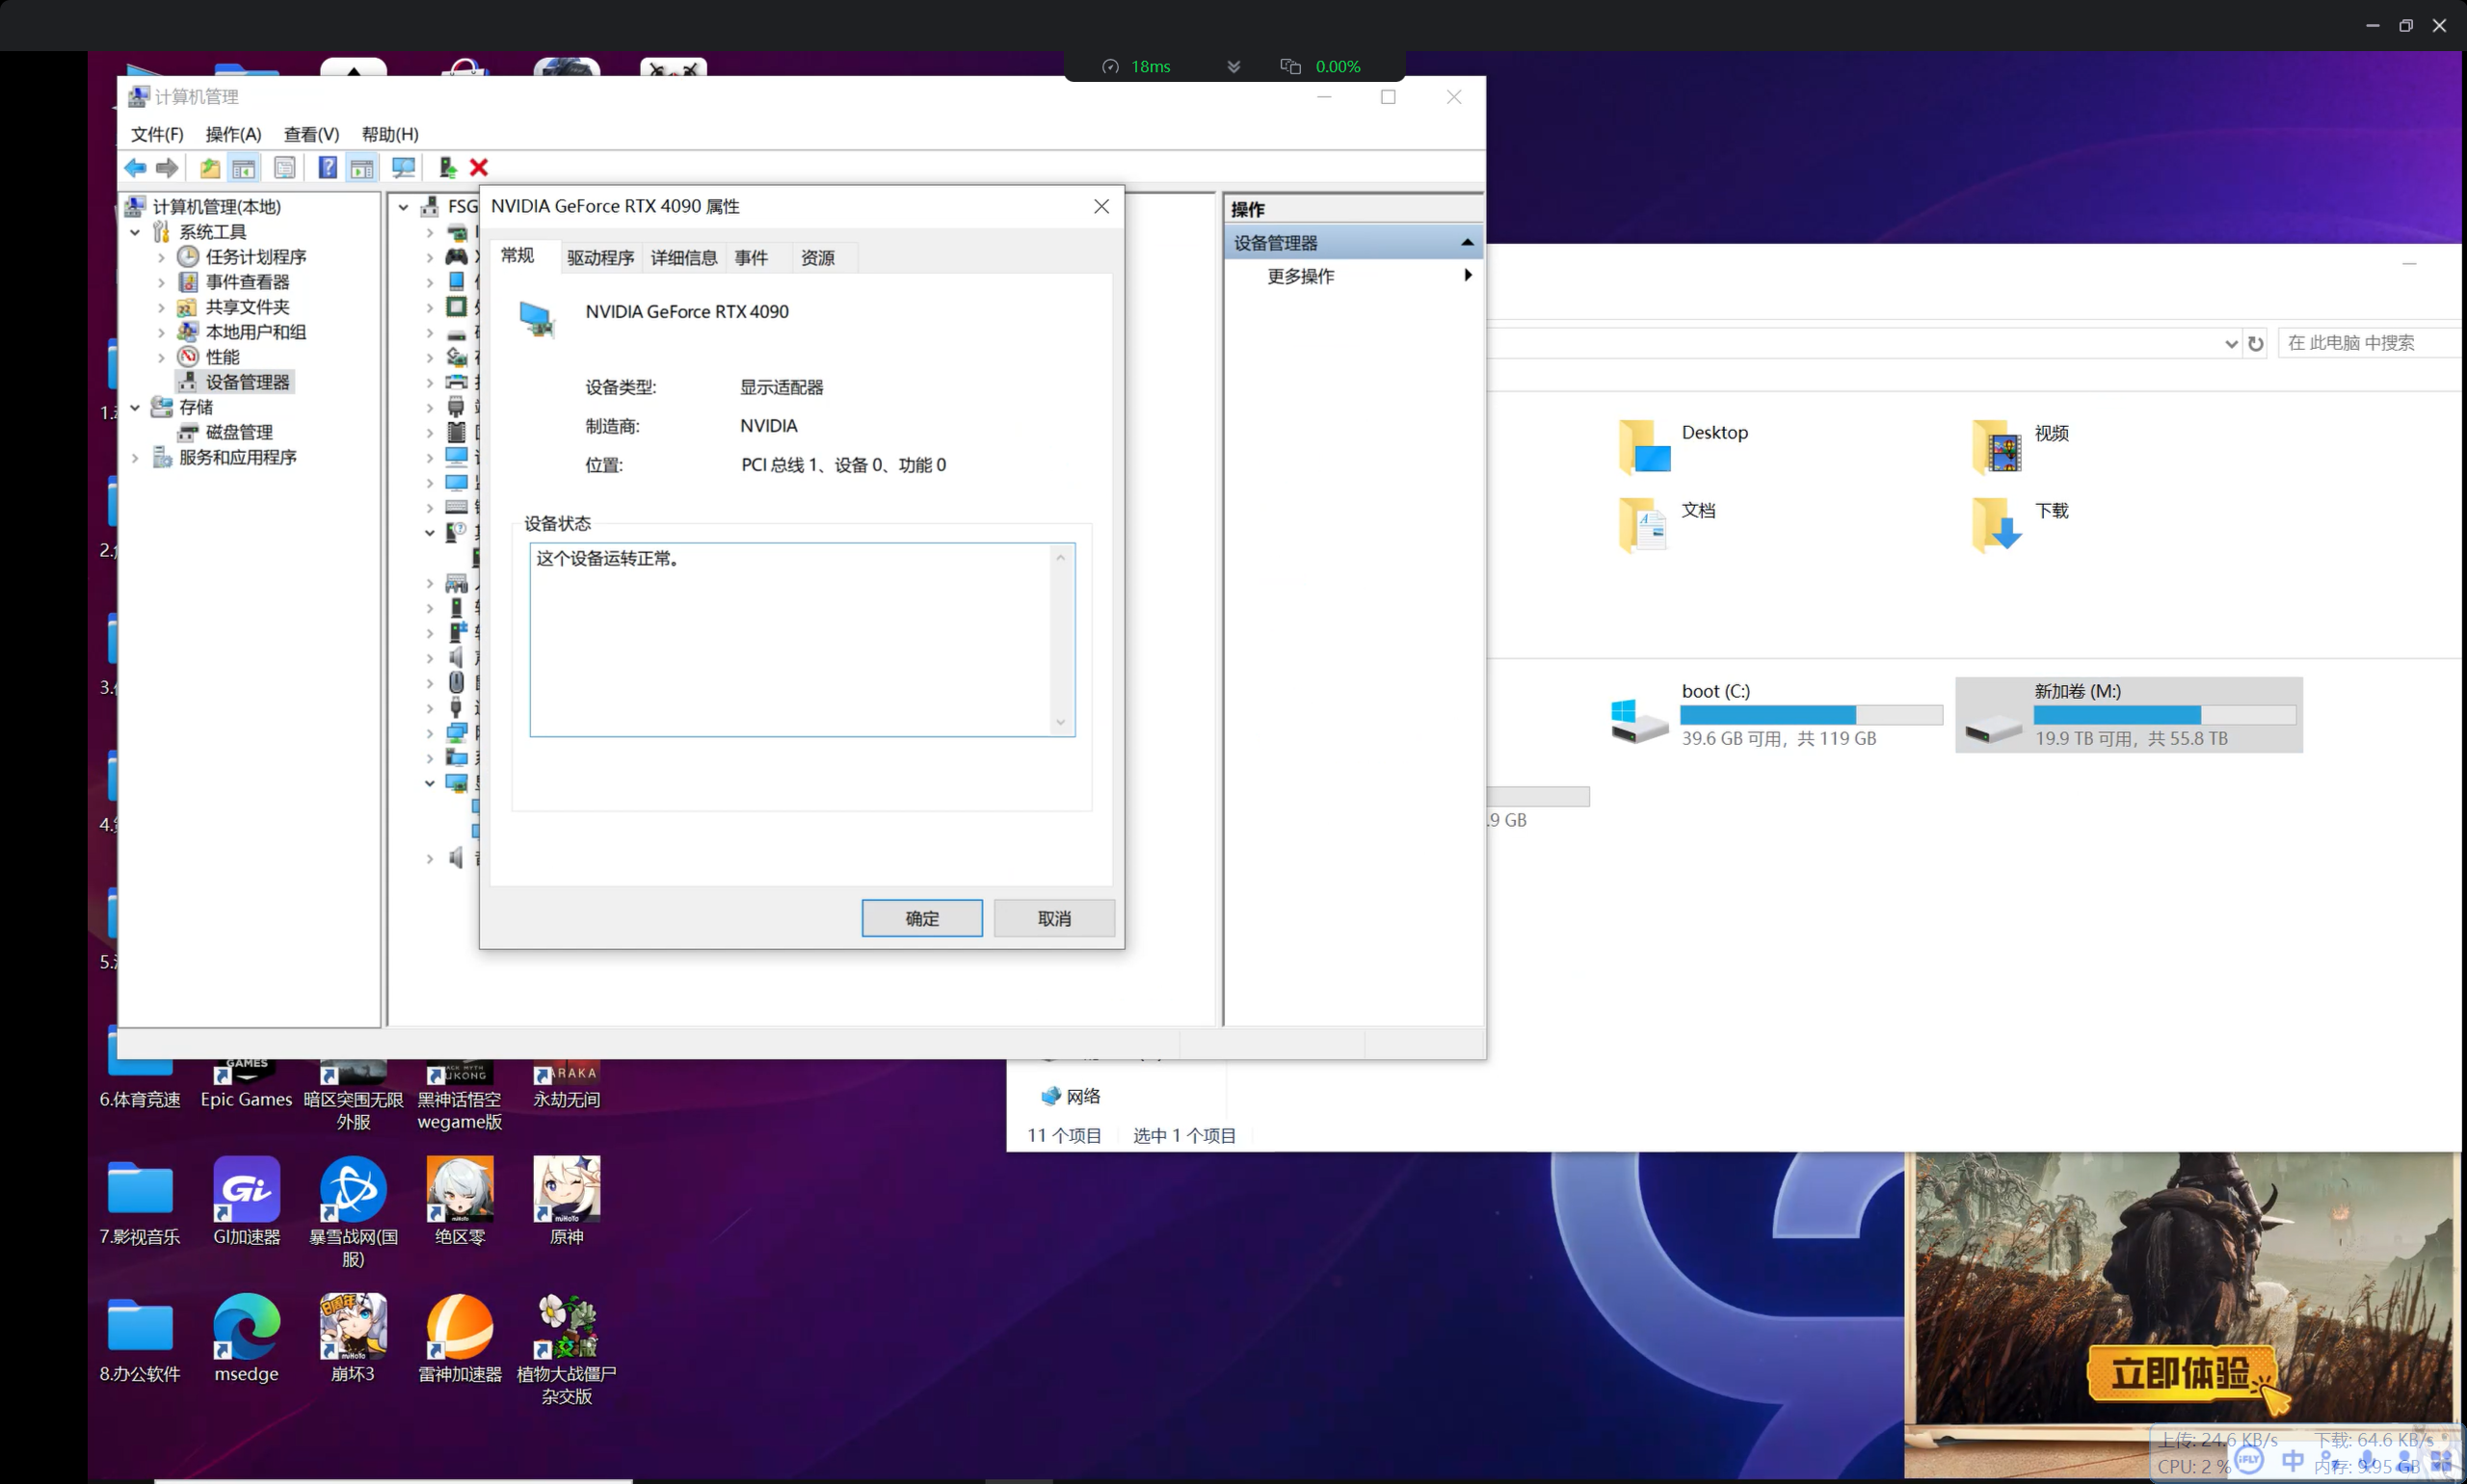Switch to the 详细信息 tab
Image resolution: width=2467 pixels, height=1484 pixels.
click(x=684, y=258)
